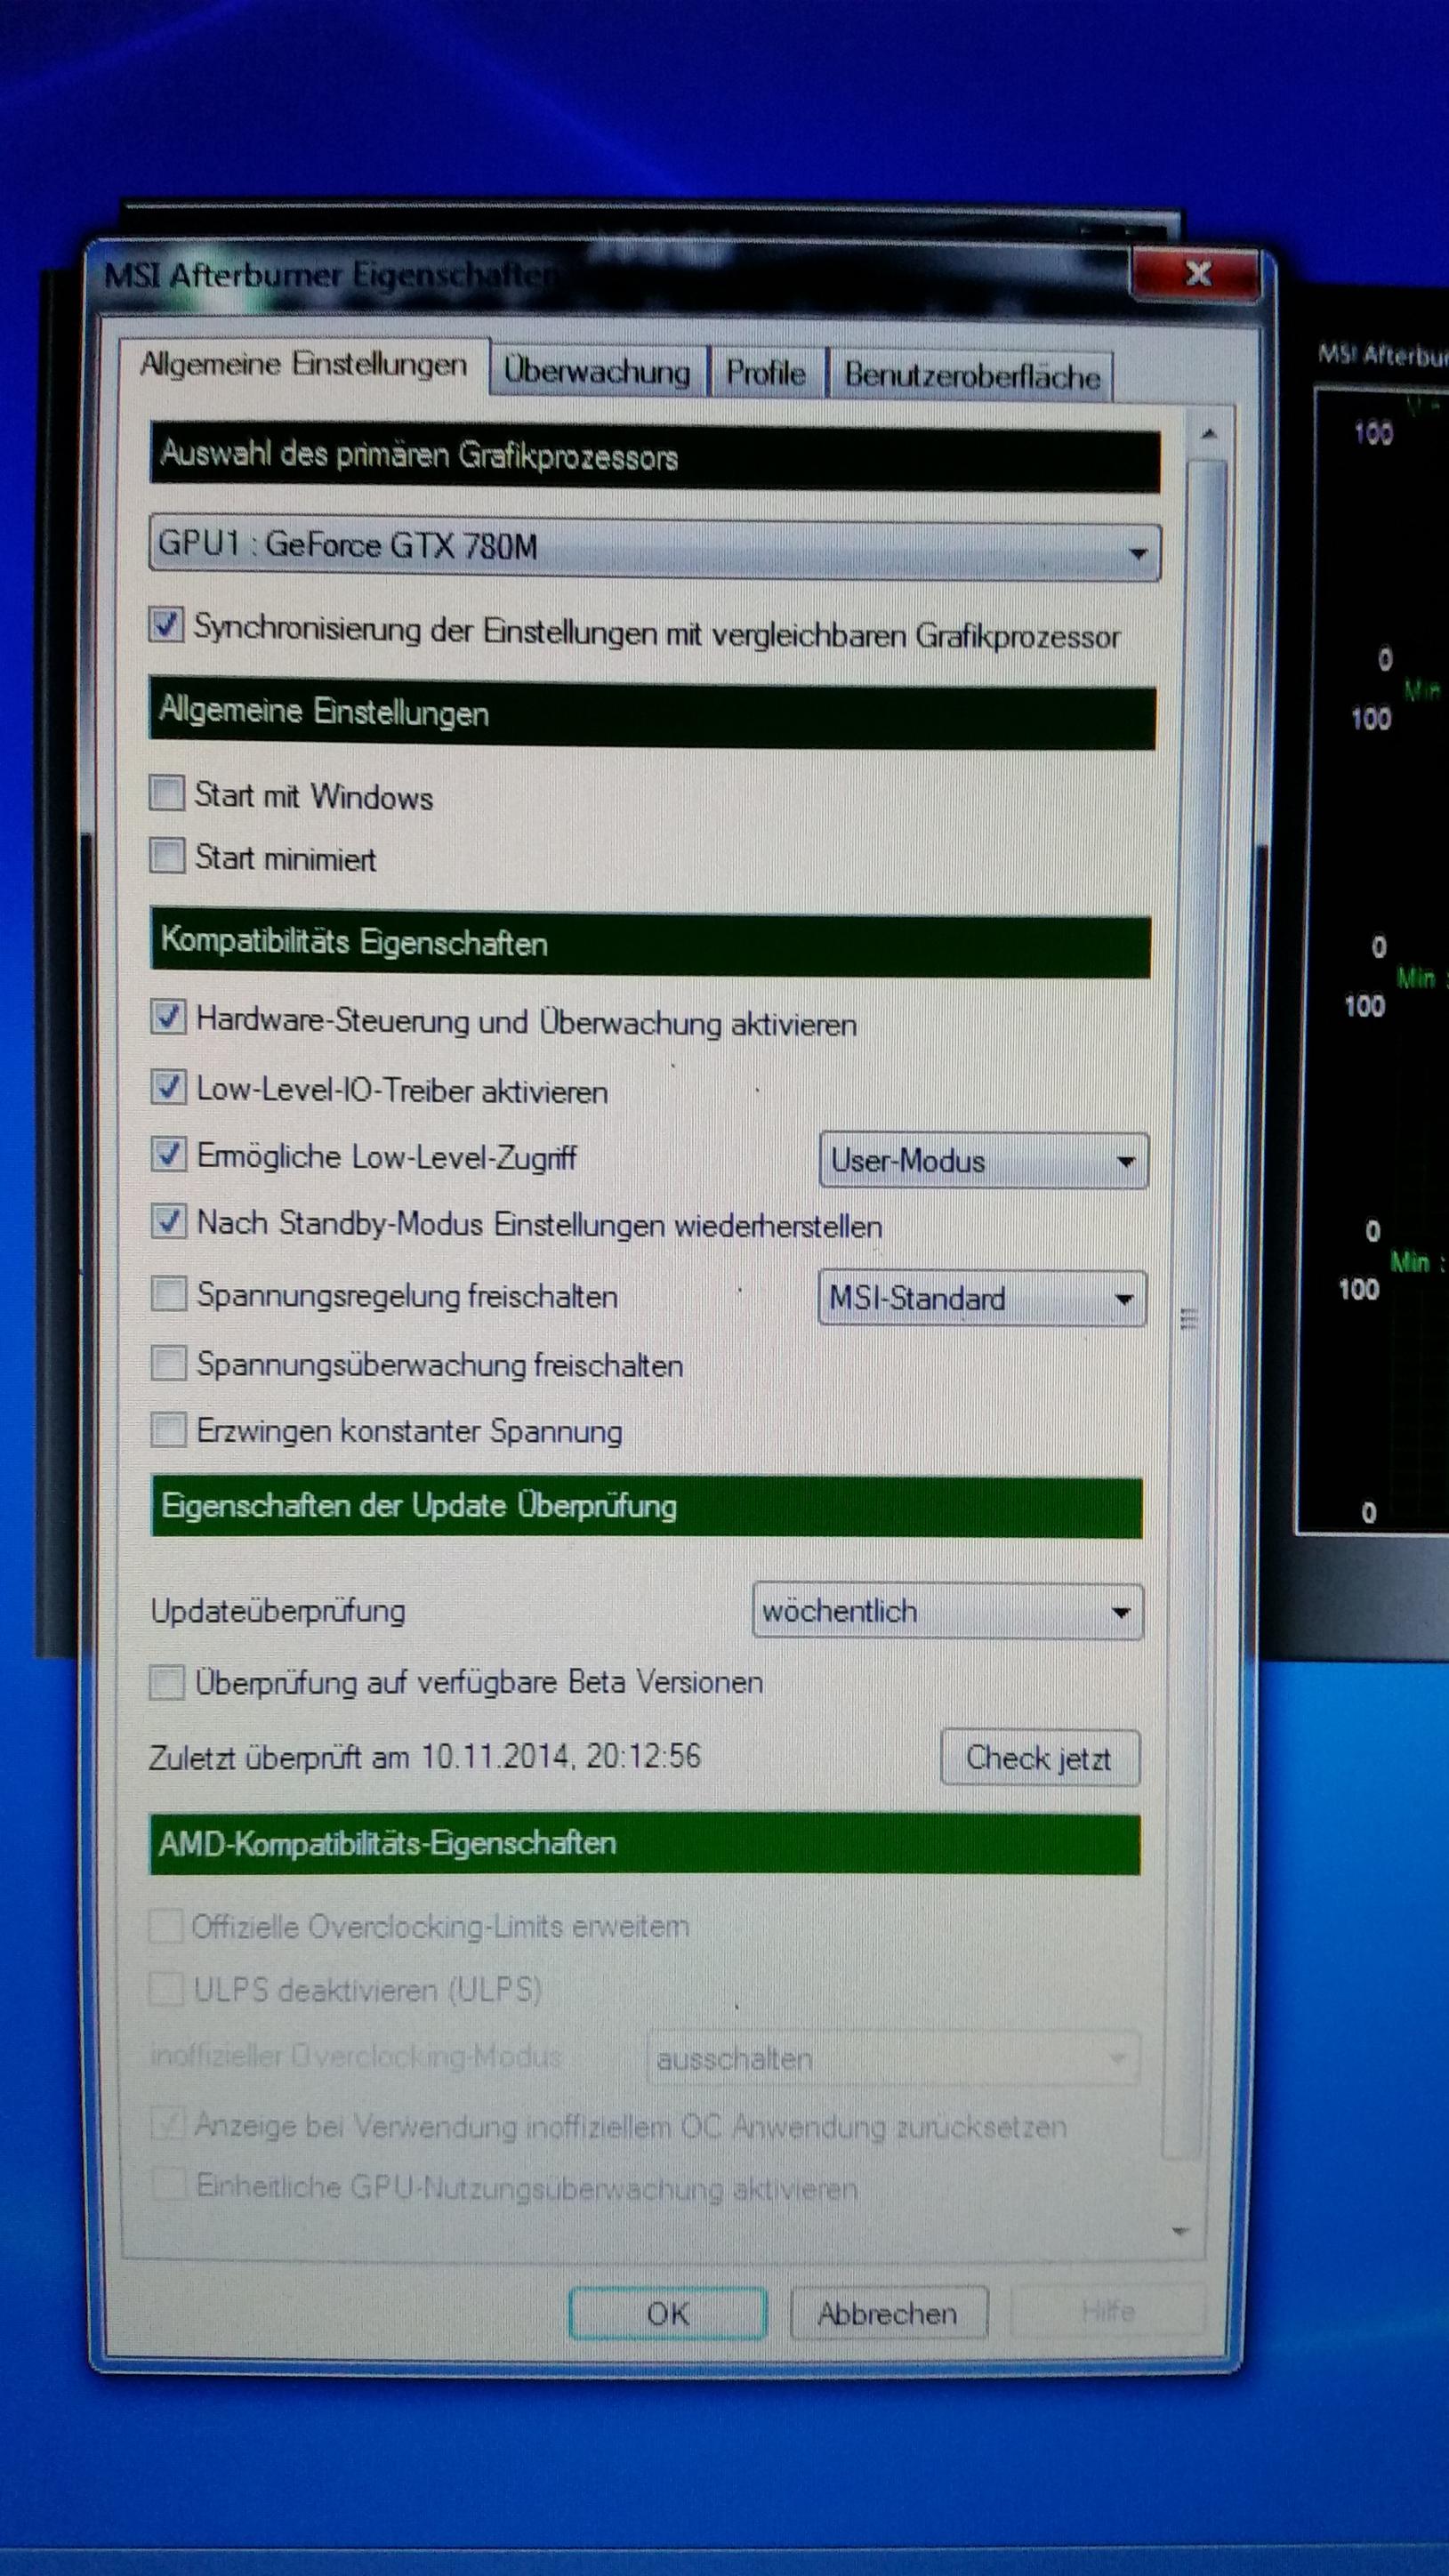Open the GPU1 GeForce GTX 780M dropdown
This screenshot has width=1449, height=2576.
point(655,547)
